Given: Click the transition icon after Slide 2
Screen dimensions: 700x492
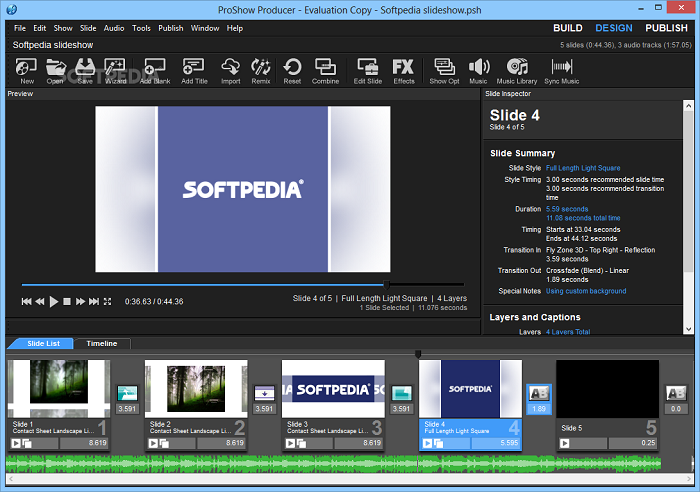Looking at the screenshot, I should coord(264,393).
